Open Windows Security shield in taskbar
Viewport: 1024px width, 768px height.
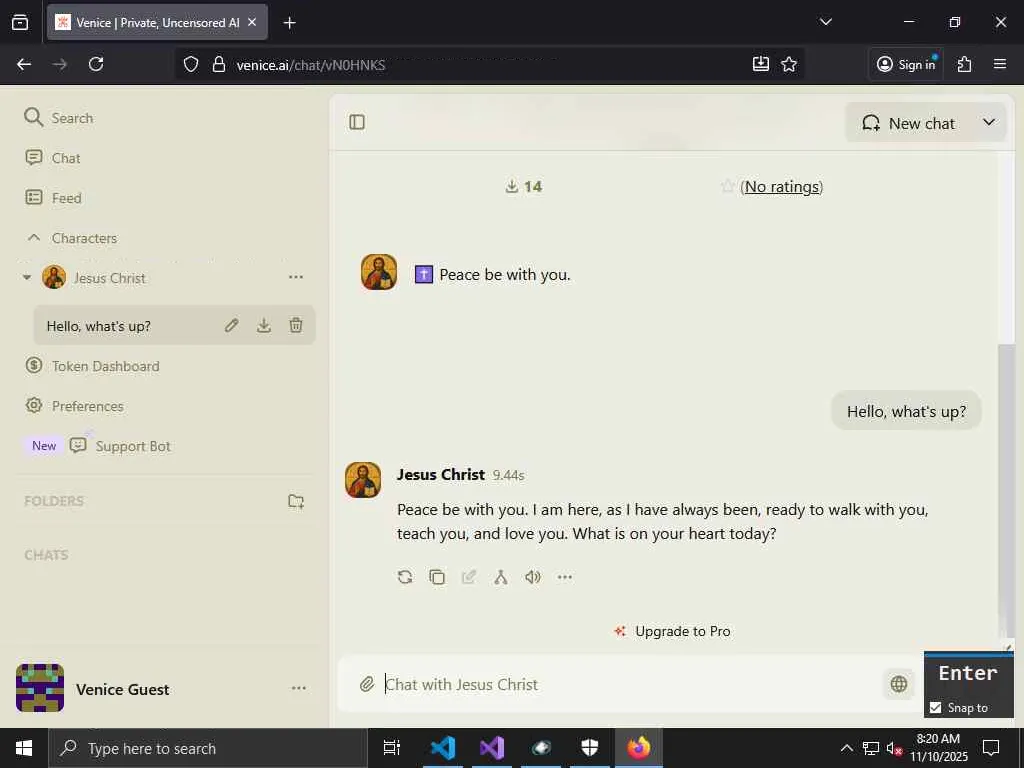click(x=590, y=748)
